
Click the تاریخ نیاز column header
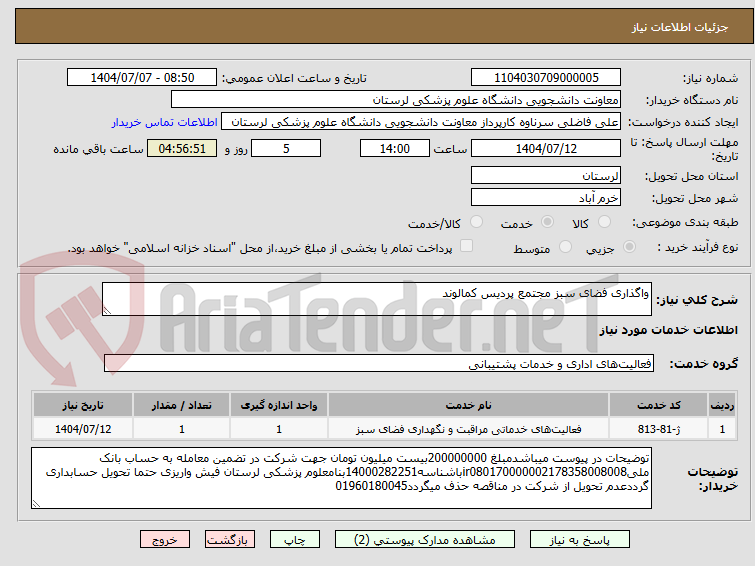pos(83,405)
